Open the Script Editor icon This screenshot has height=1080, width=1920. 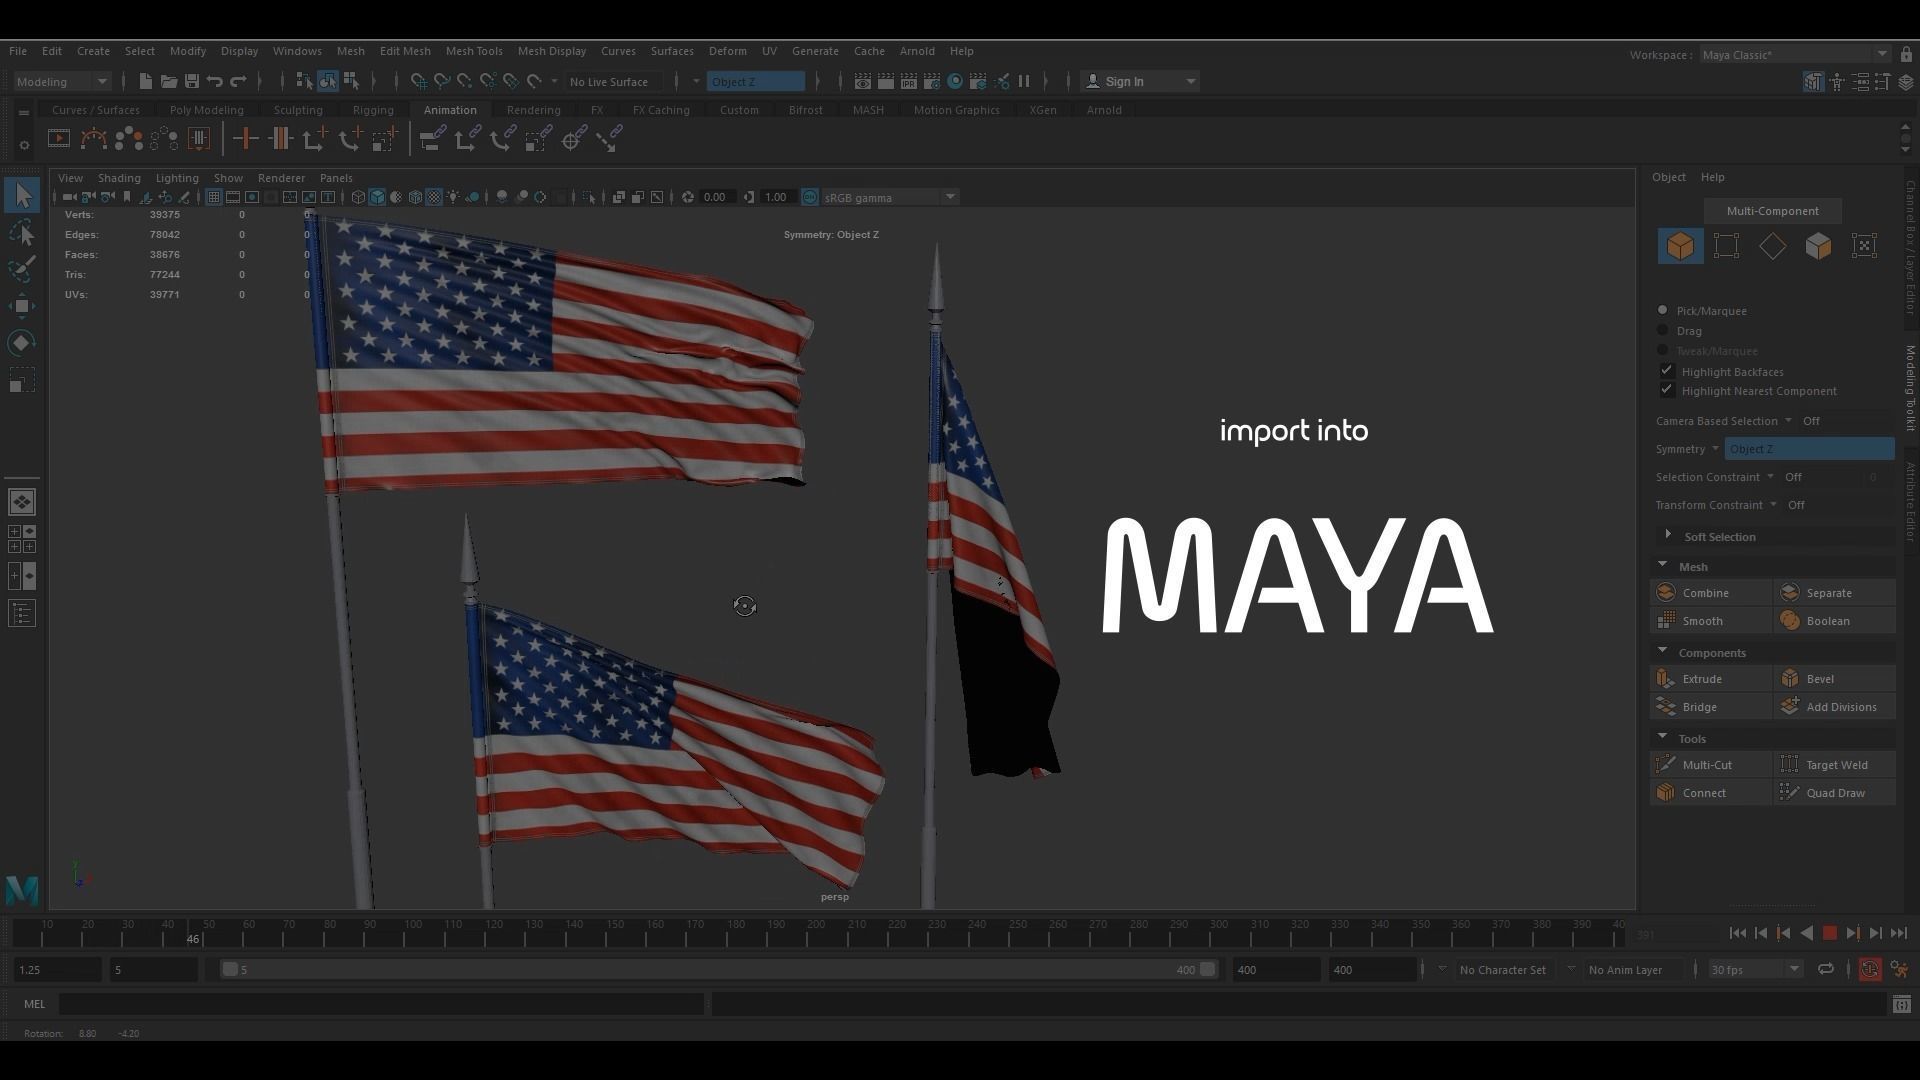coord(1902,1004)
